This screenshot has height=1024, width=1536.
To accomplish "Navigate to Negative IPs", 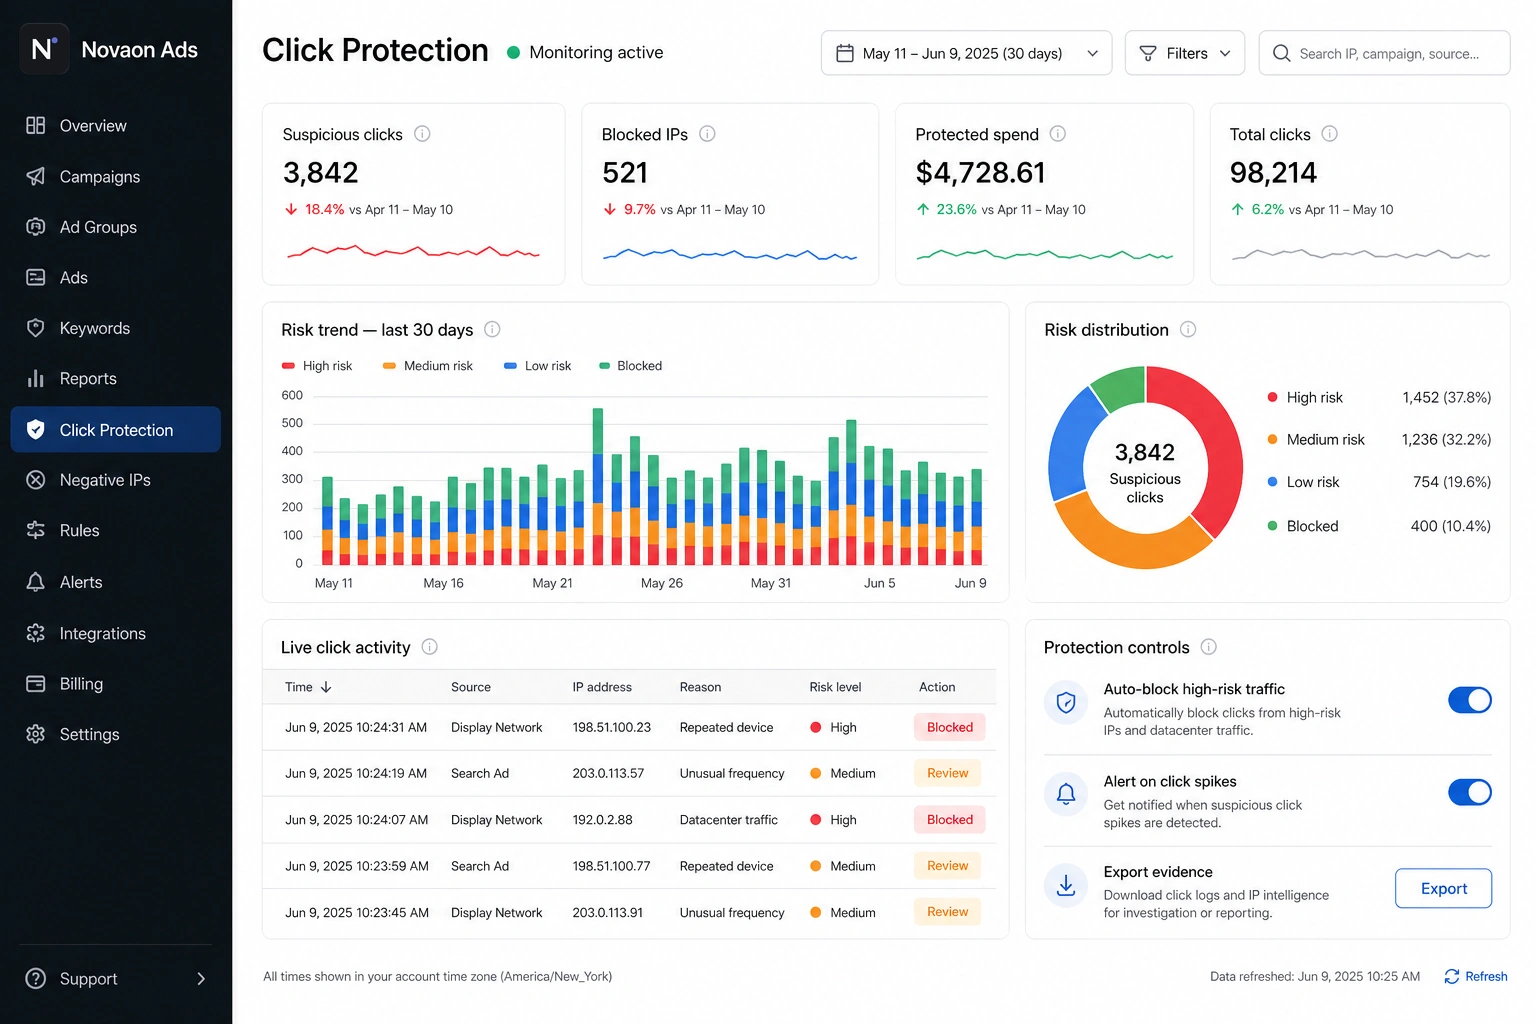I will 116,480.
